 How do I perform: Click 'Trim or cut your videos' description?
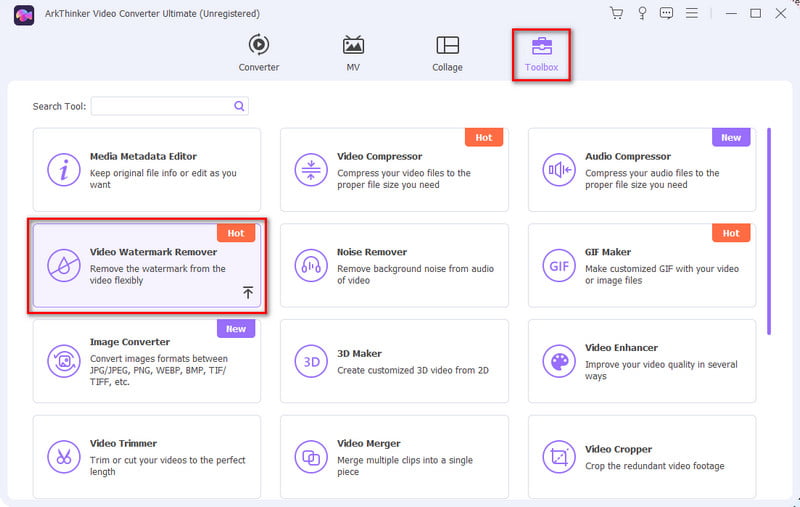tap(168, 466)
